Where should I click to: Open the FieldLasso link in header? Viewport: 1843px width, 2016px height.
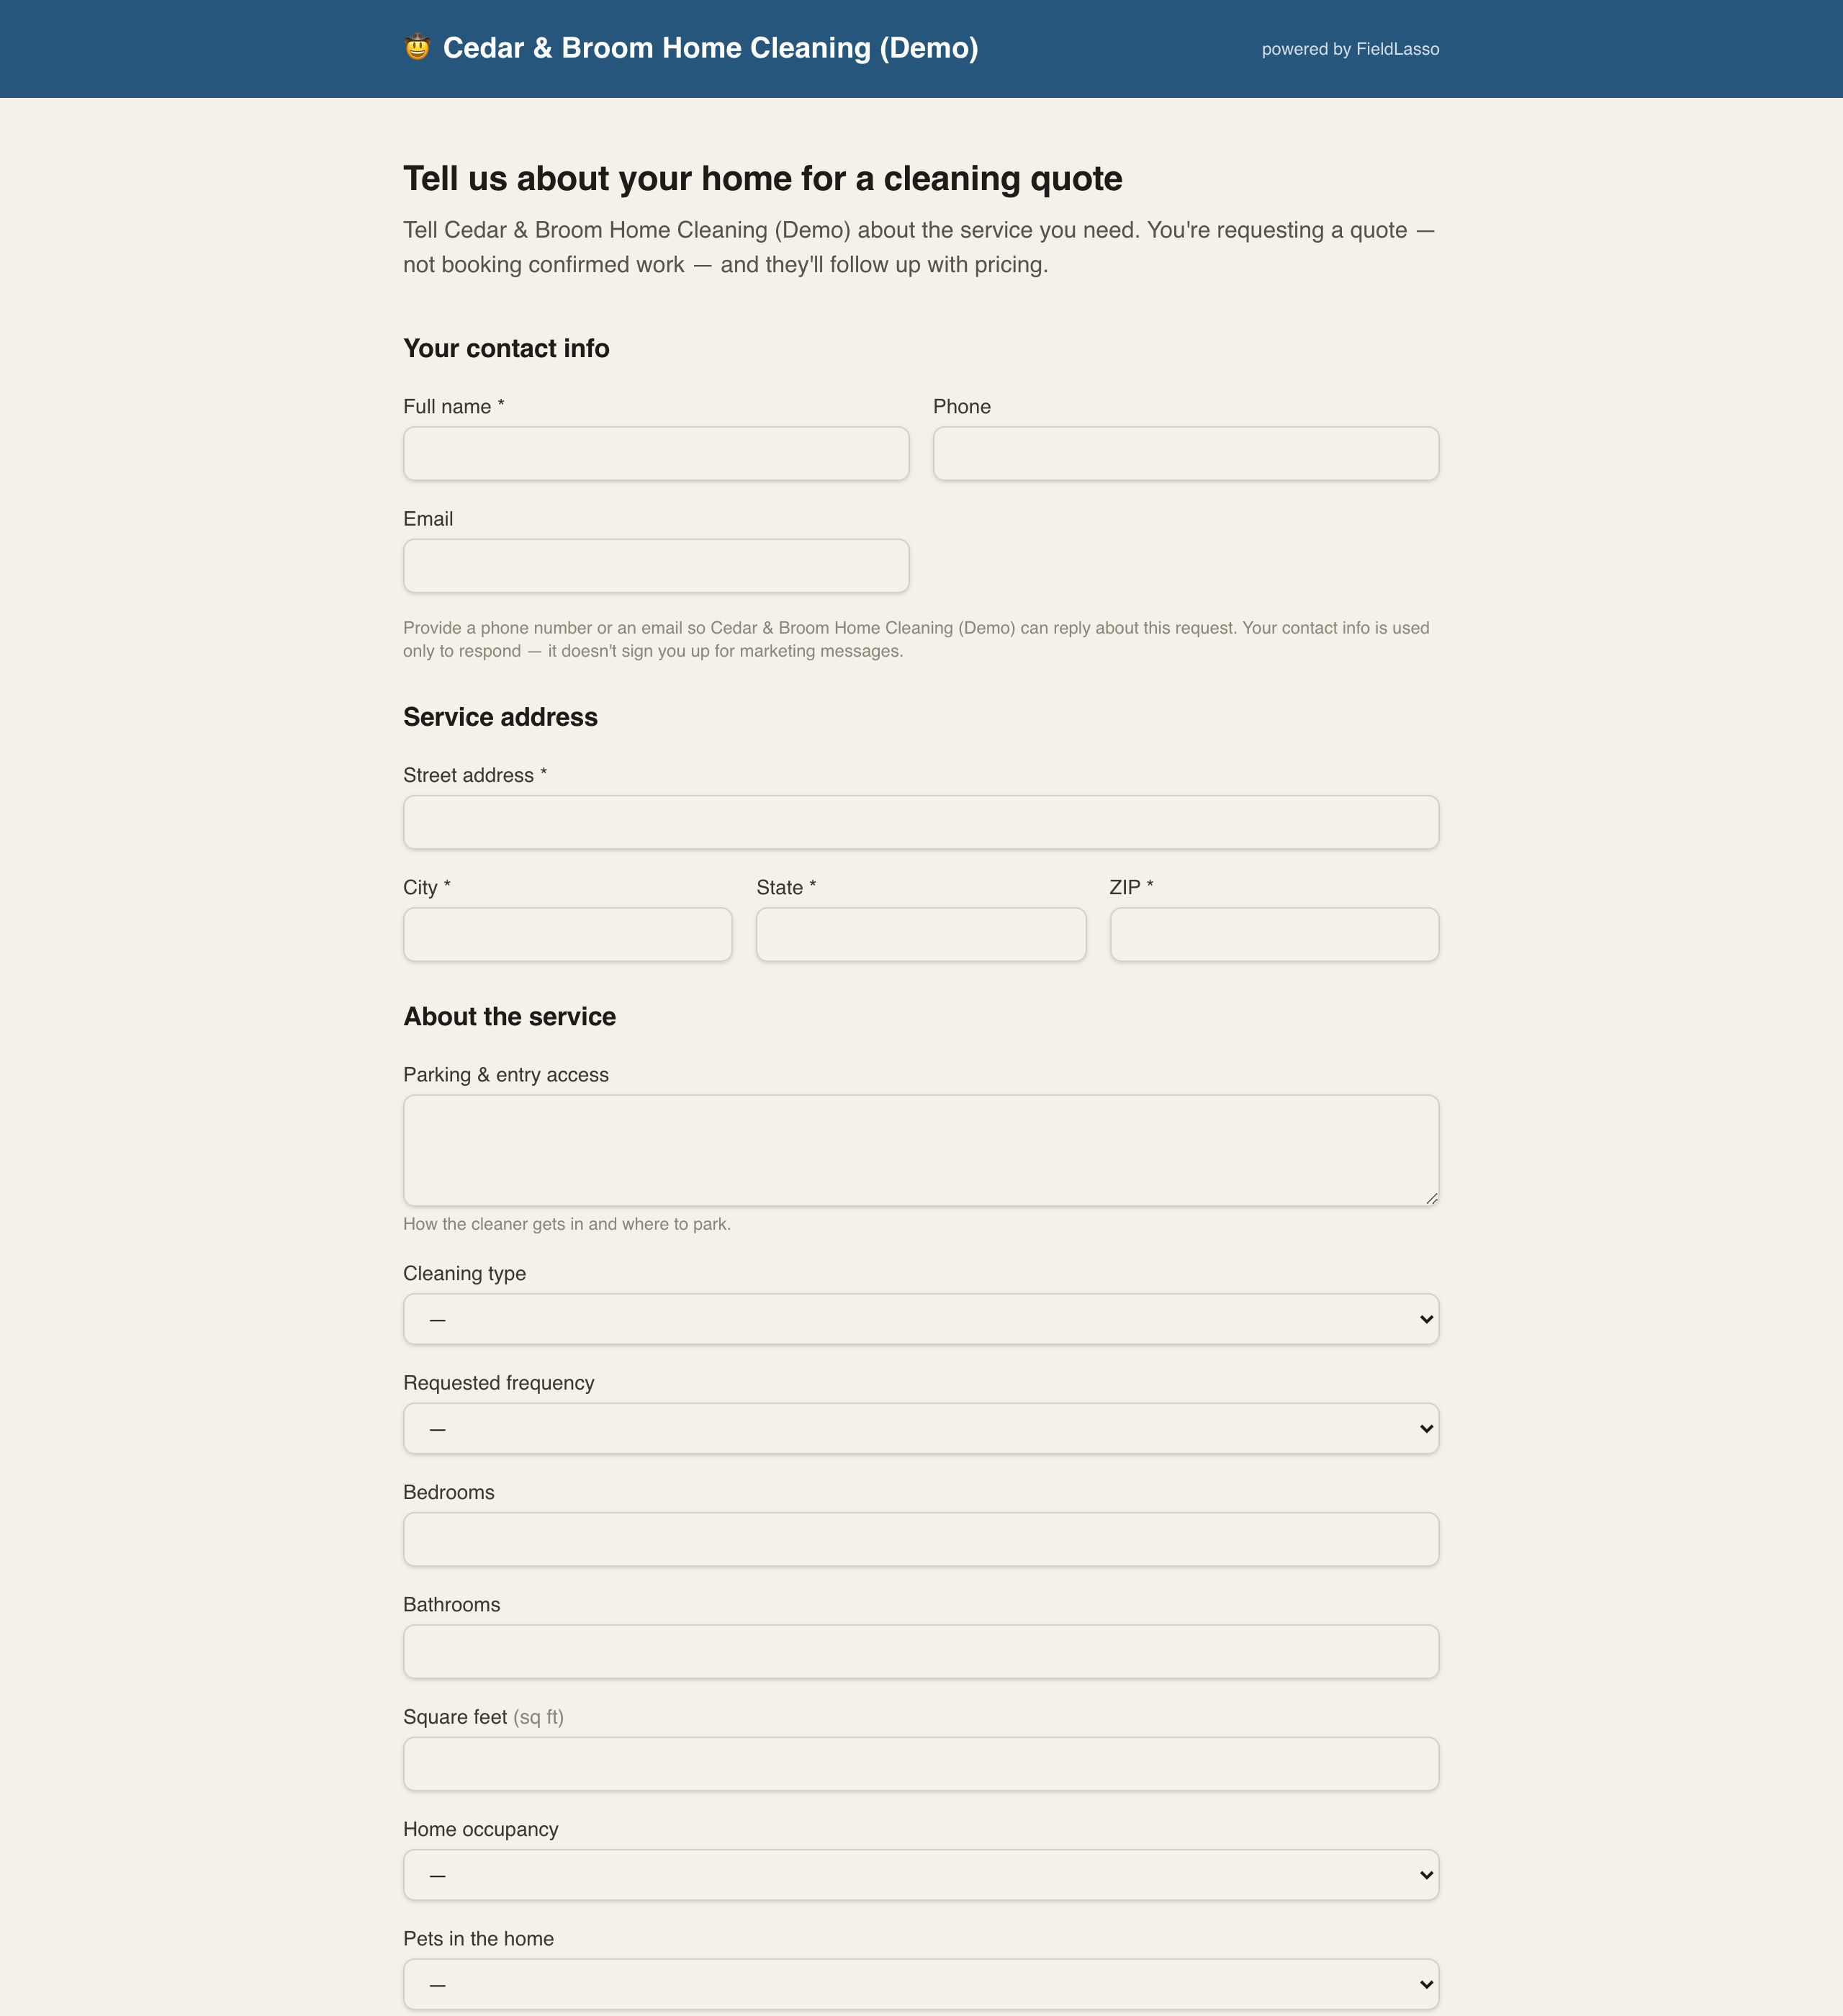click(1397, 49)
